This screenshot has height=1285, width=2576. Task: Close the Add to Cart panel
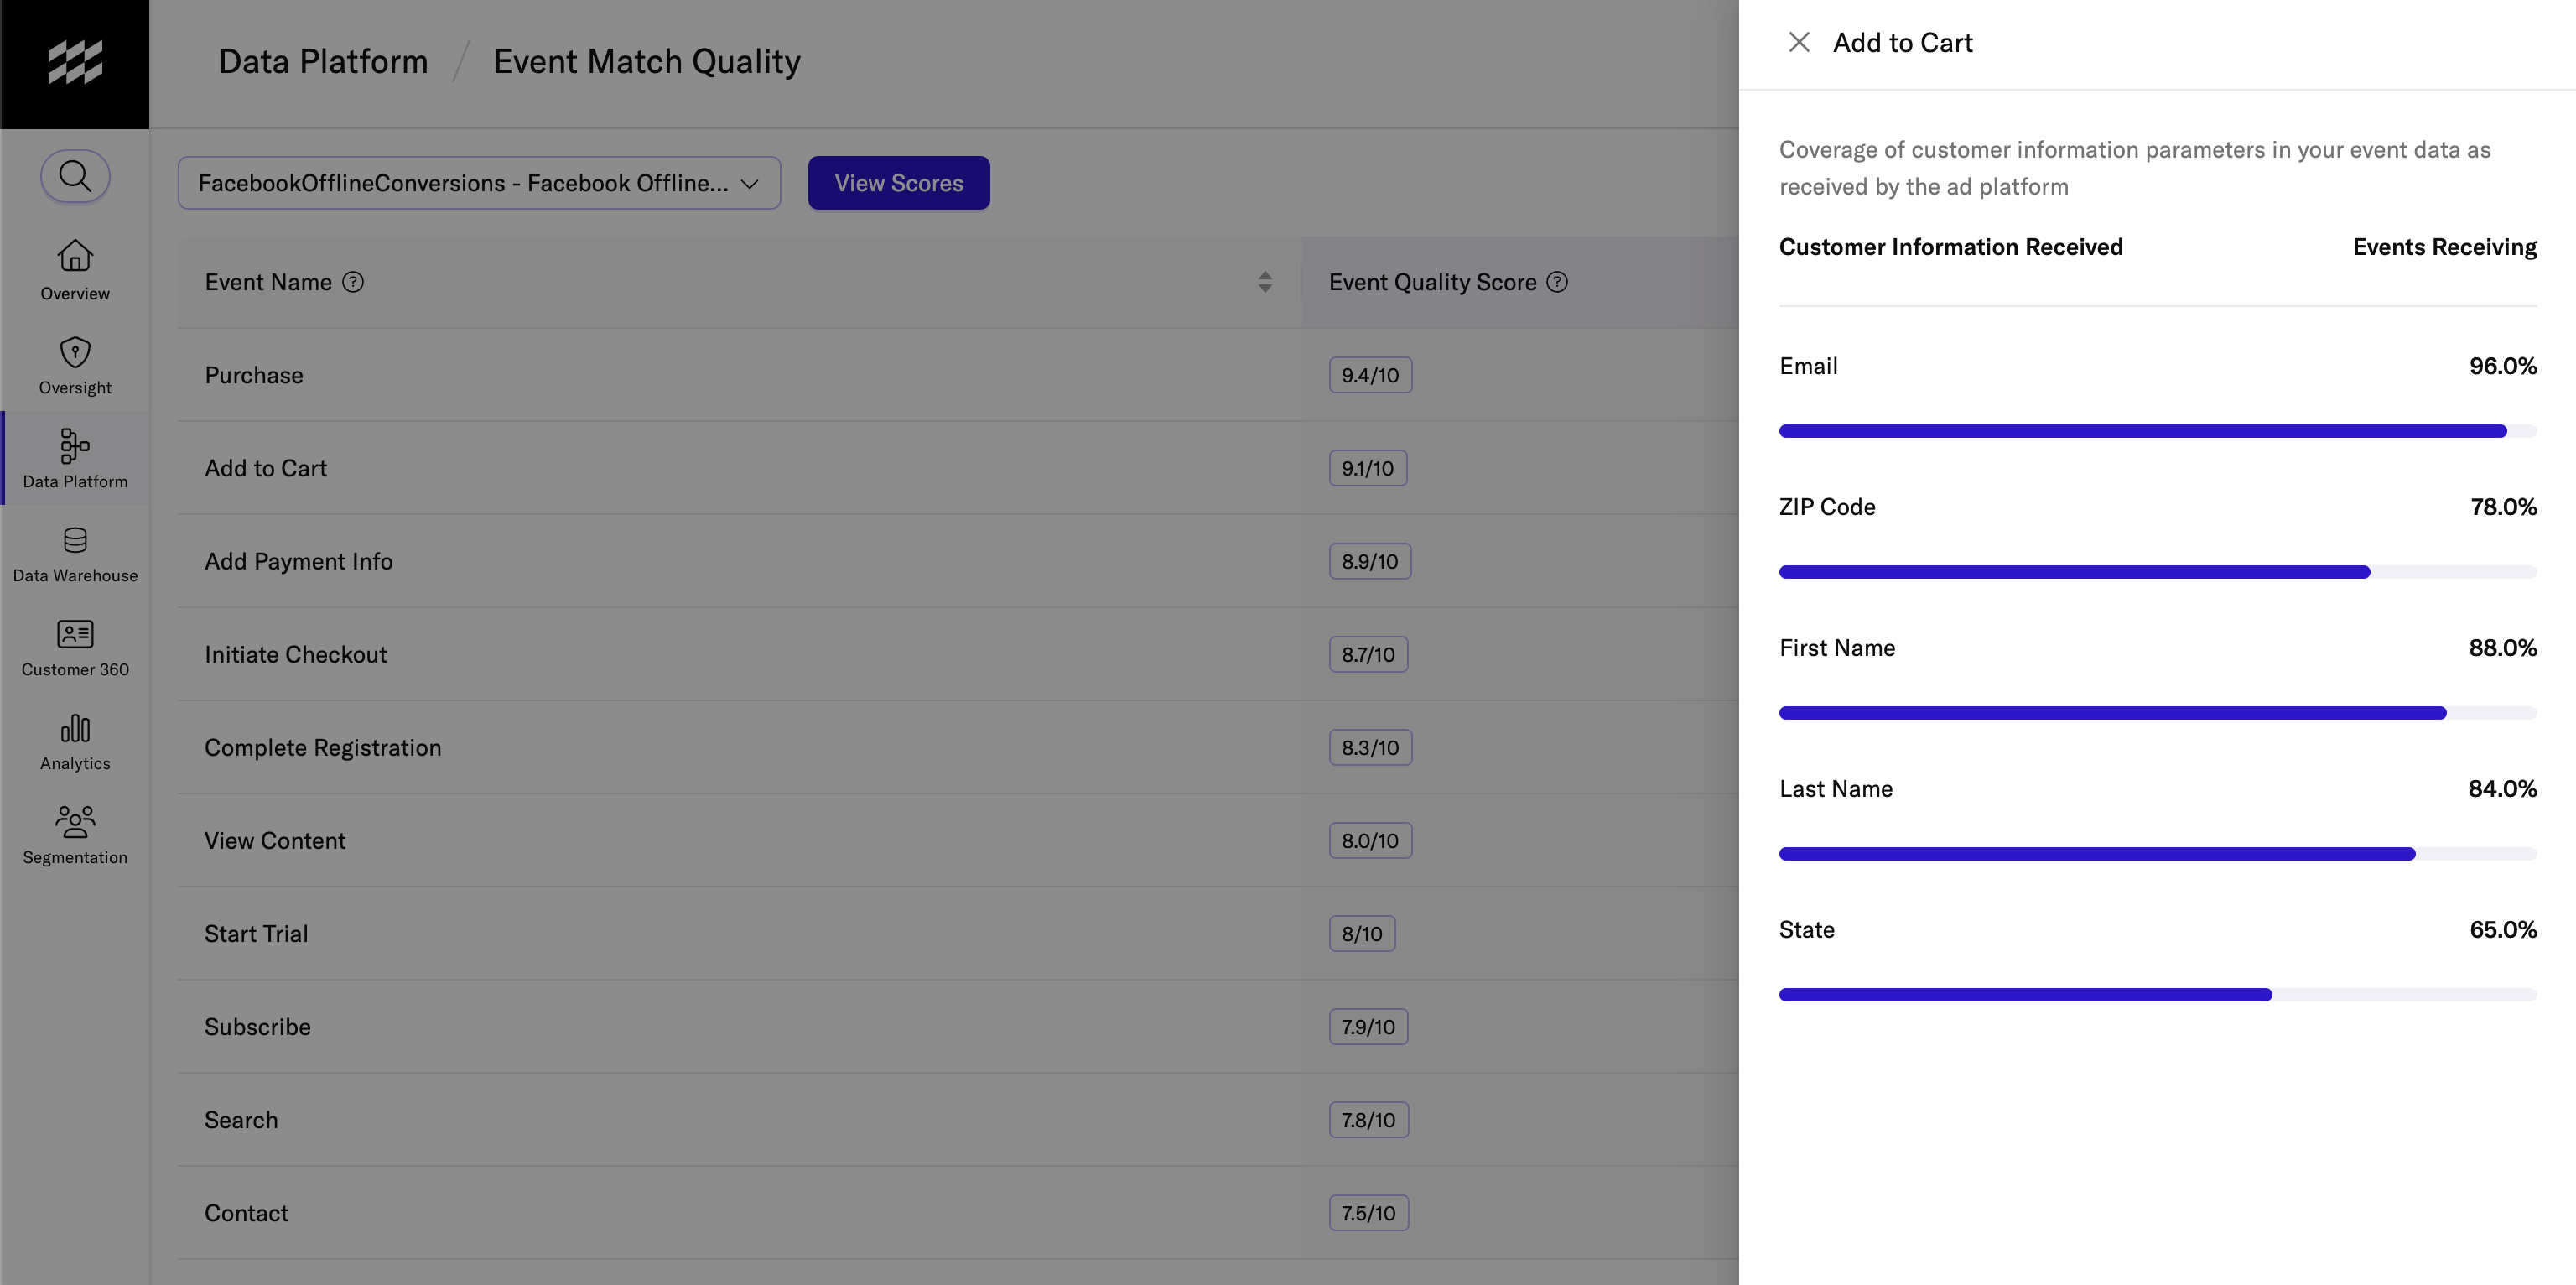click(x=1798, y=43)
